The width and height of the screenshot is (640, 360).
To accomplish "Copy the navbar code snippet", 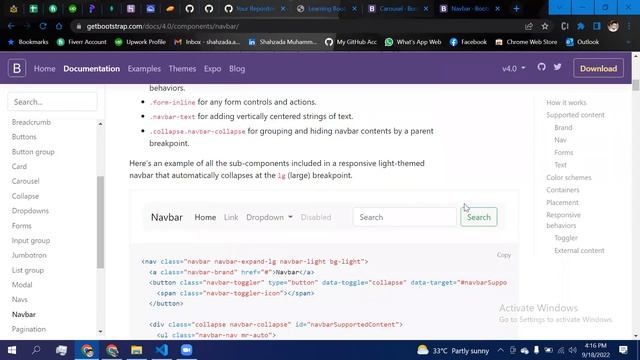I will pyautogui.click(x=504, y=255).
